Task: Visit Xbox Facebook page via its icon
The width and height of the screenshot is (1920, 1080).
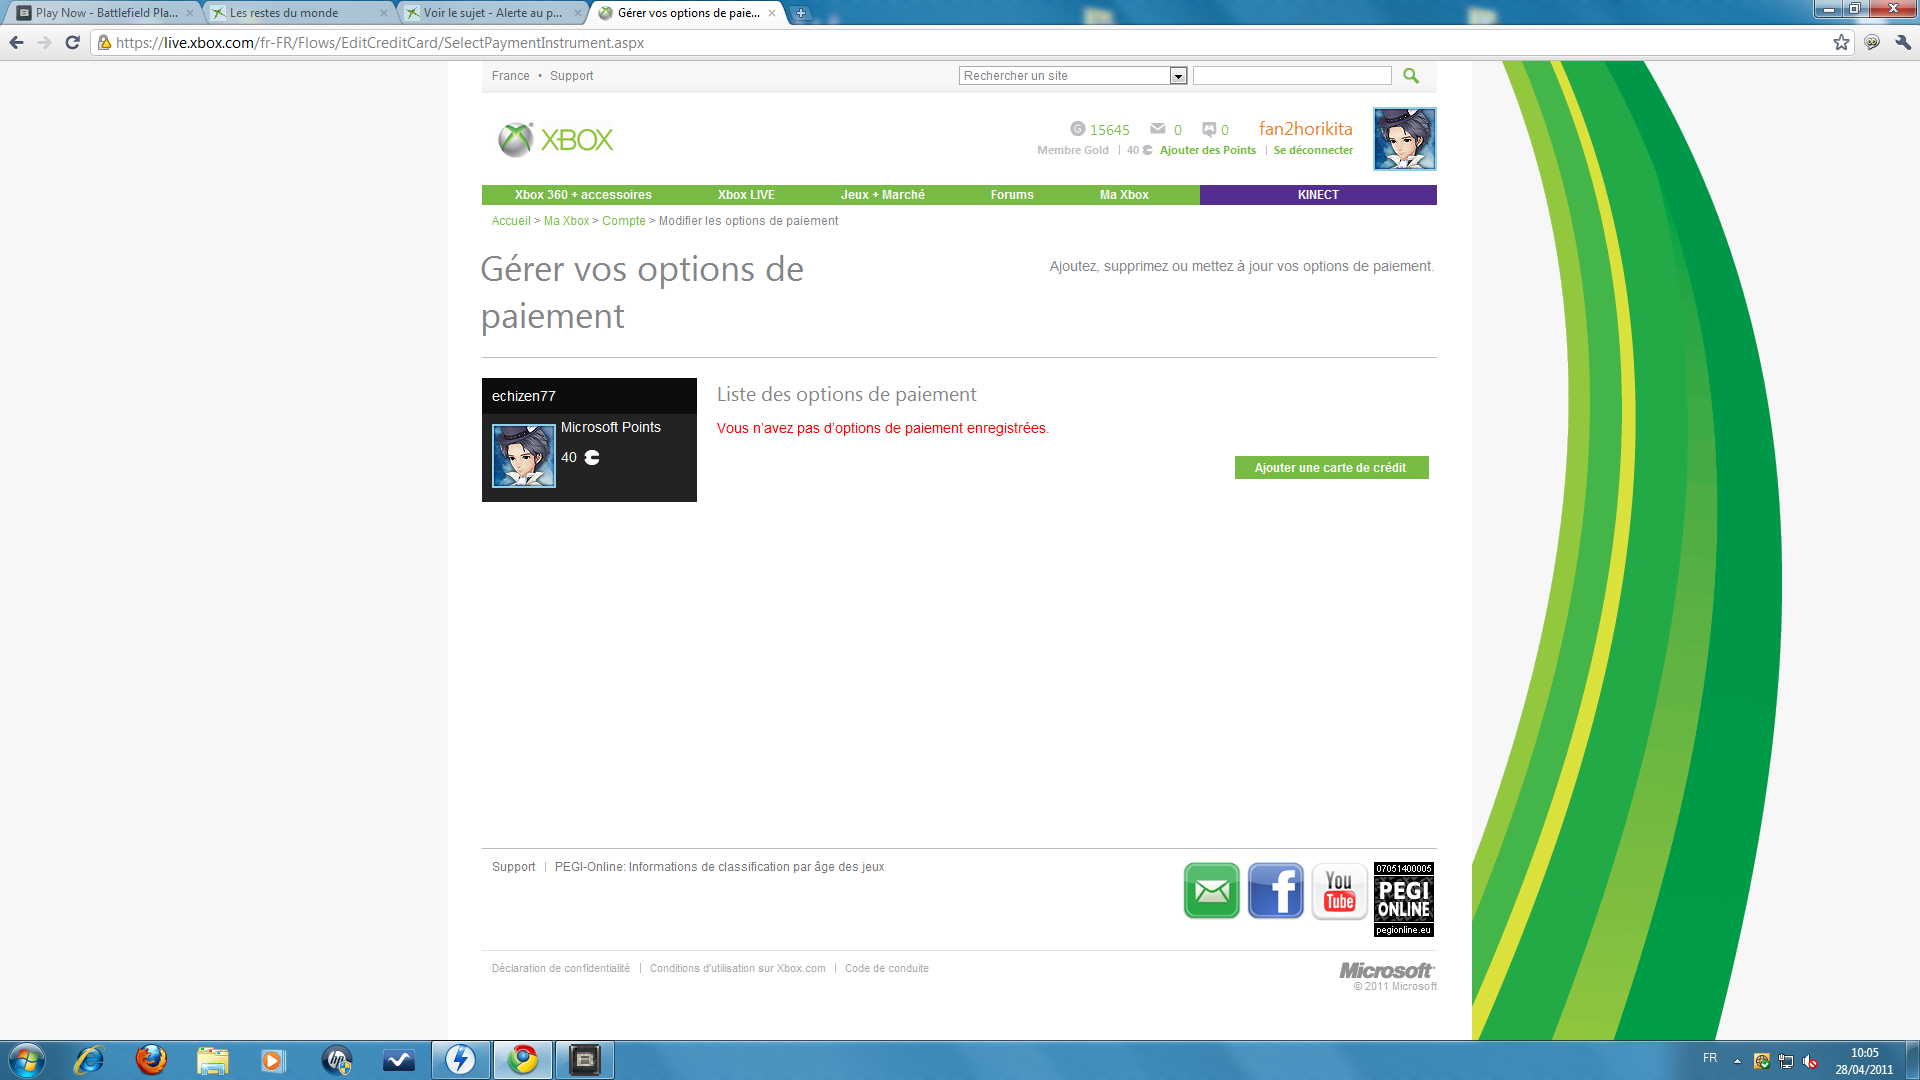Action: pyautogui.click(x=1275, y=890)
